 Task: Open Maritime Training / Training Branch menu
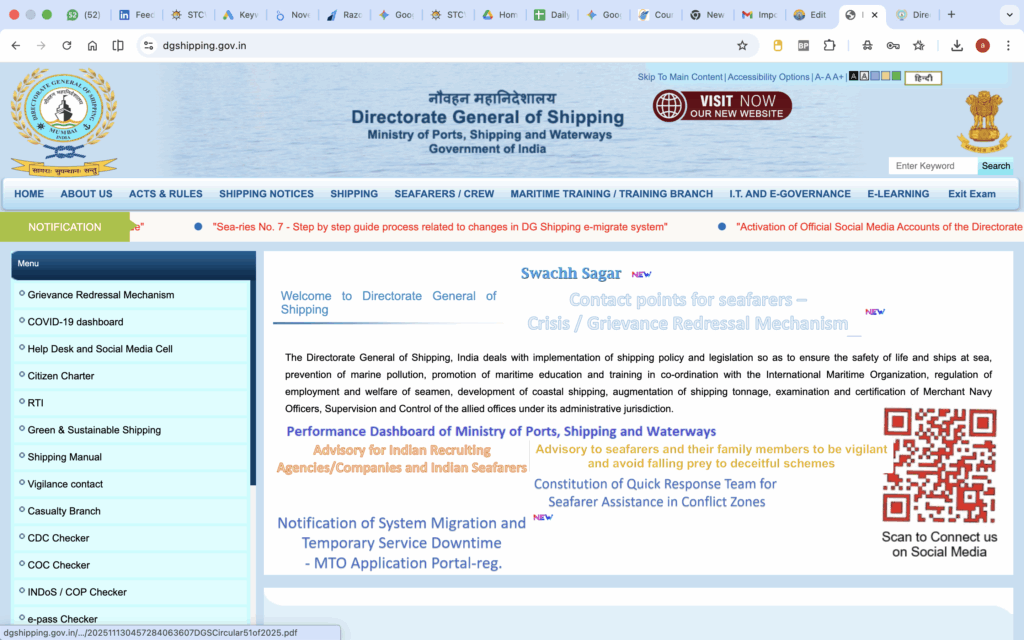[x=611, y=194]
